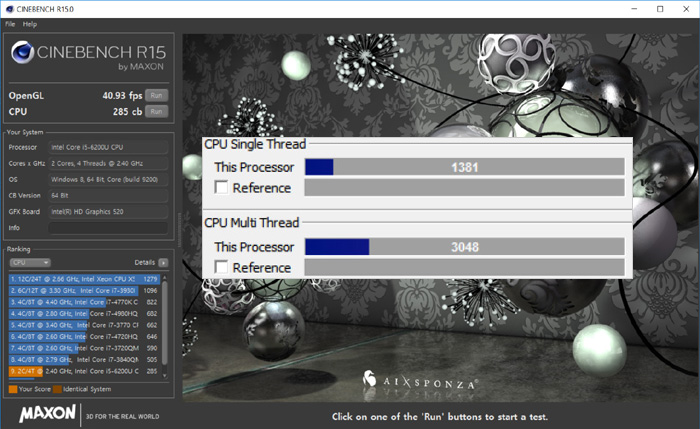The height and width of the screenshot is (429, 700).
Task: Click the panel splitter handle
Action: [x=179, y=230]
